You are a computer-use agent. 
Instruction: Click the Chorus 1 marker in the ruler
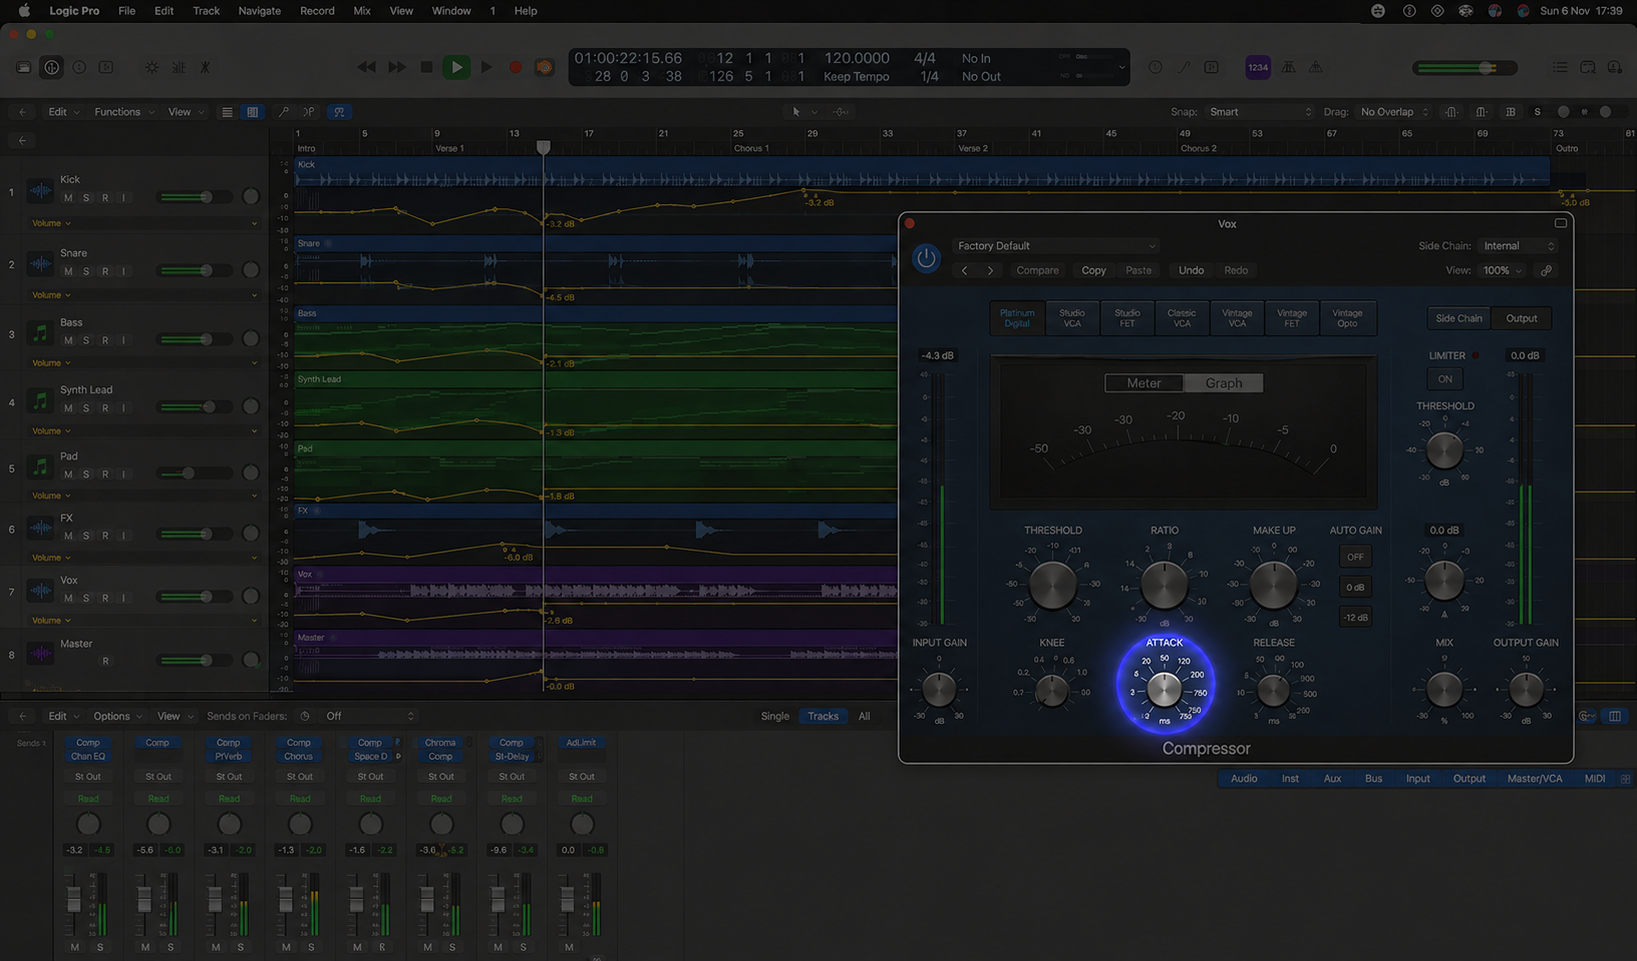tap(751, 148)
